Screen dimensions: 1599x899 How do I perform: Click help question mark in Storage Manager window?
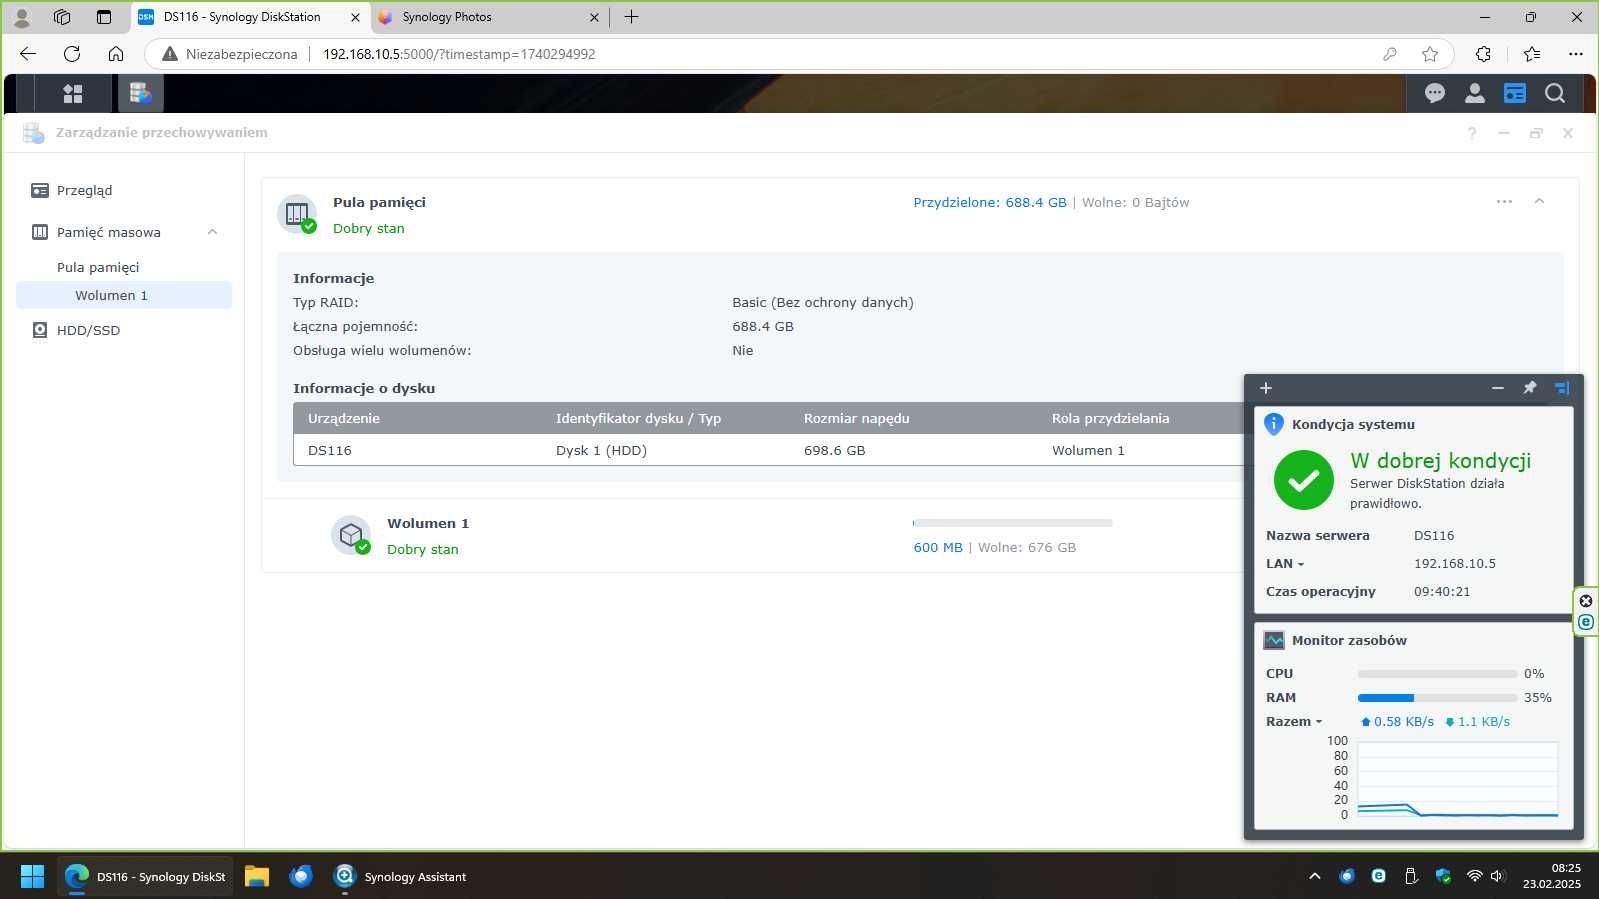point(1472,133)
